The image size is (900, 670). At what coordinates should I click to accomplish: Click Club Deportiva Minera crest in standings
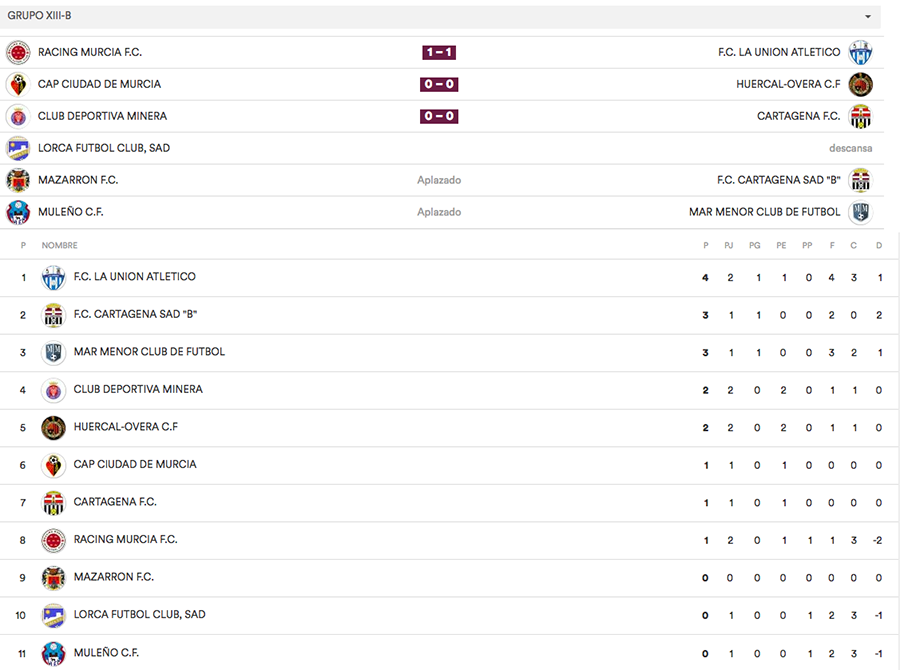click(53, 390)
